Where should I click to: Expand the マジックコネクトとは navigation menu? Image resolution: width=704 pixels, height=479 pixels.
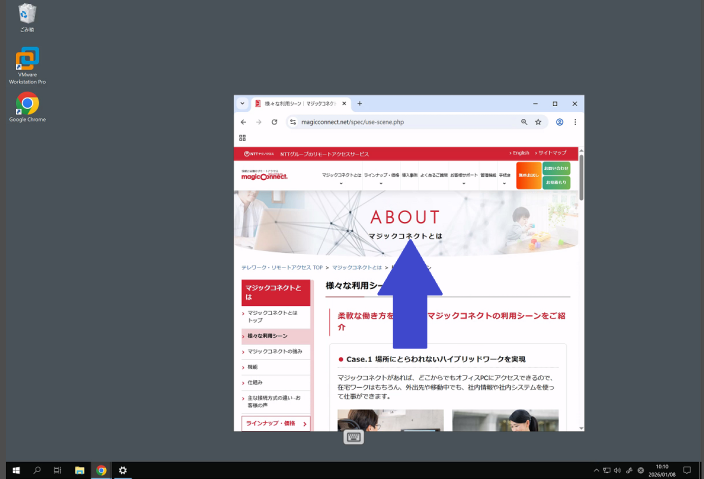tap(341, 176)
